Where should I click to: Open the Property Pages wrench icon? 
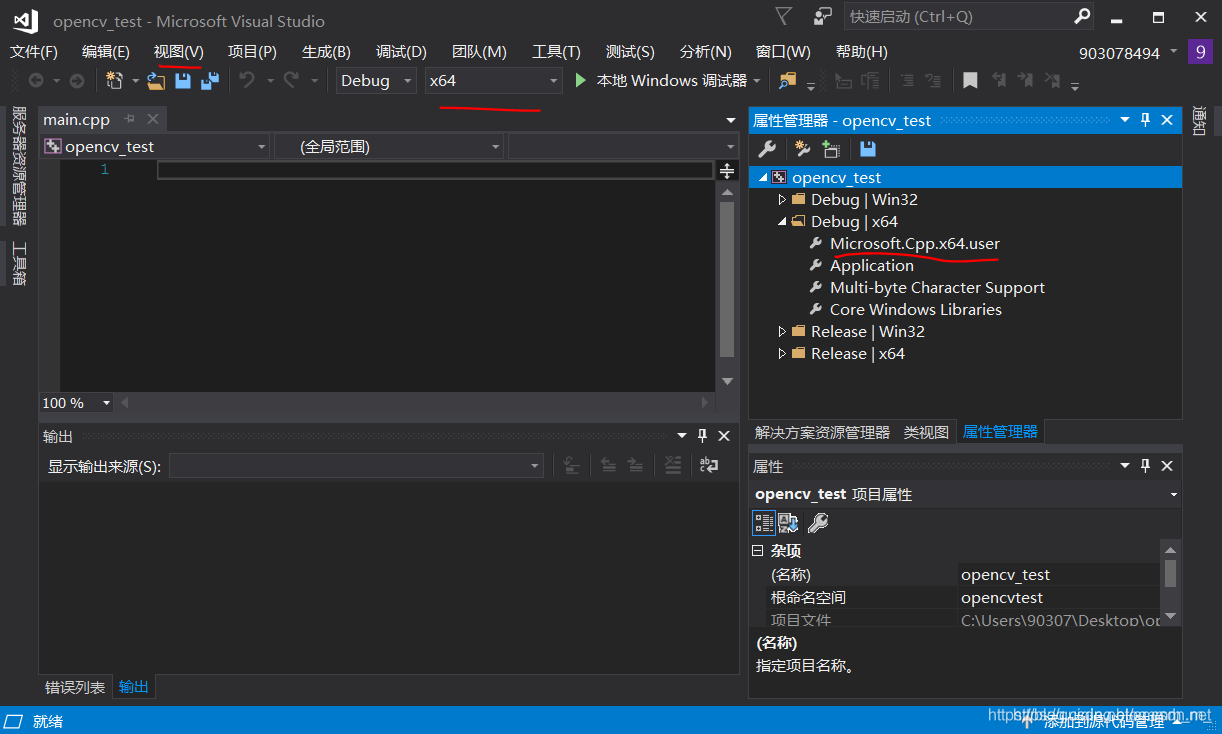coord(818,522)
